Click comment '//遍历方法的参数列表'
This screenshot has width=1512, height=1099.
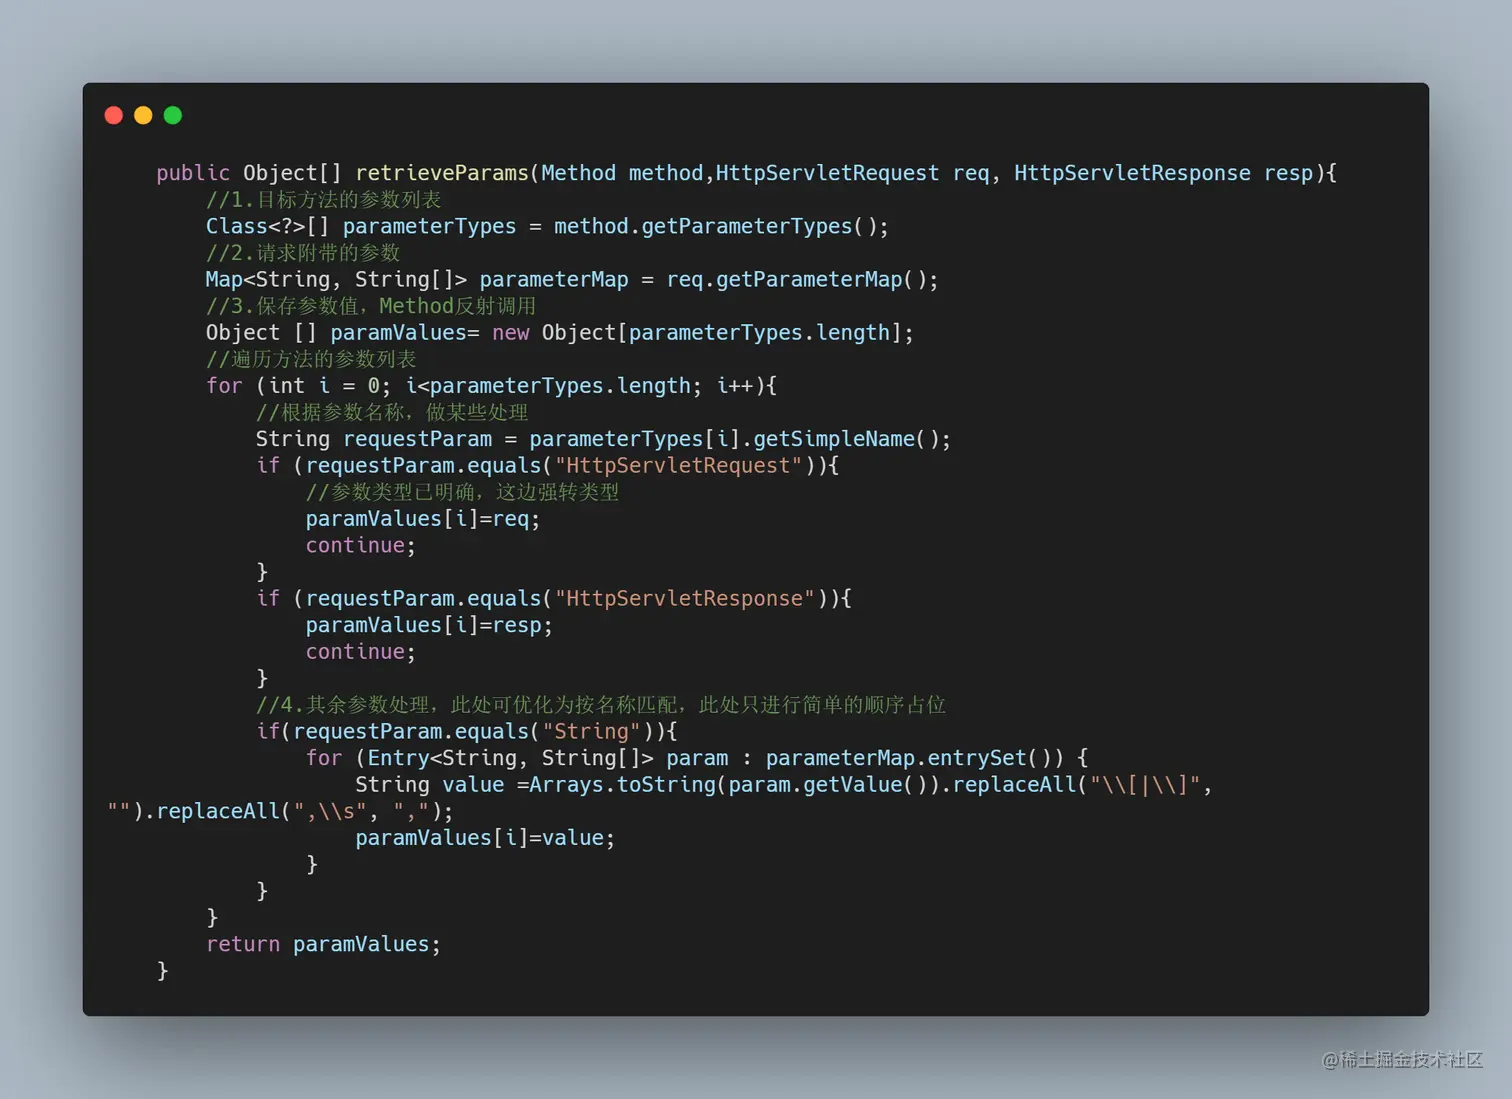coord(311,359)
